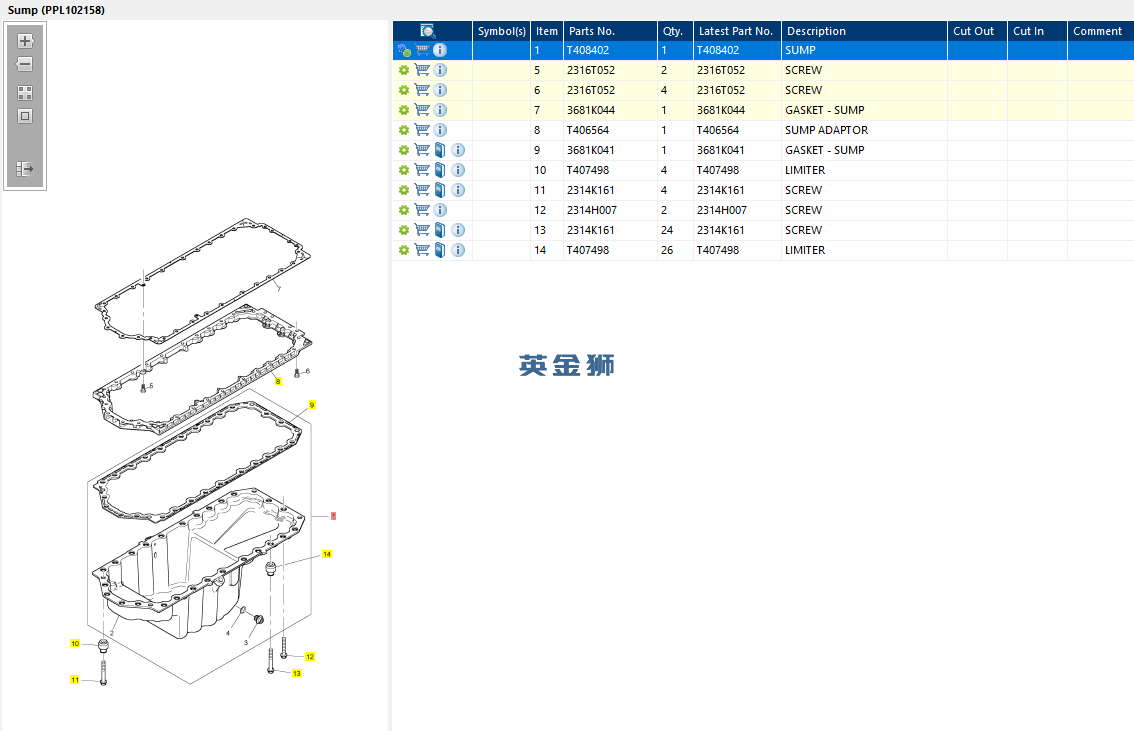Screen dimensions: 1134x731
Task: Click the green gear icon for item 5
Action: click(x=404, y=70)
